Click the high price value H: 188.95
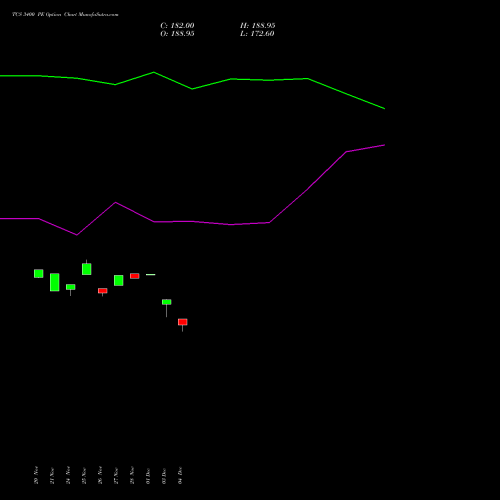The height and width of the screenshot is (500, 500). pyautogui.click(x=258, y=26)
